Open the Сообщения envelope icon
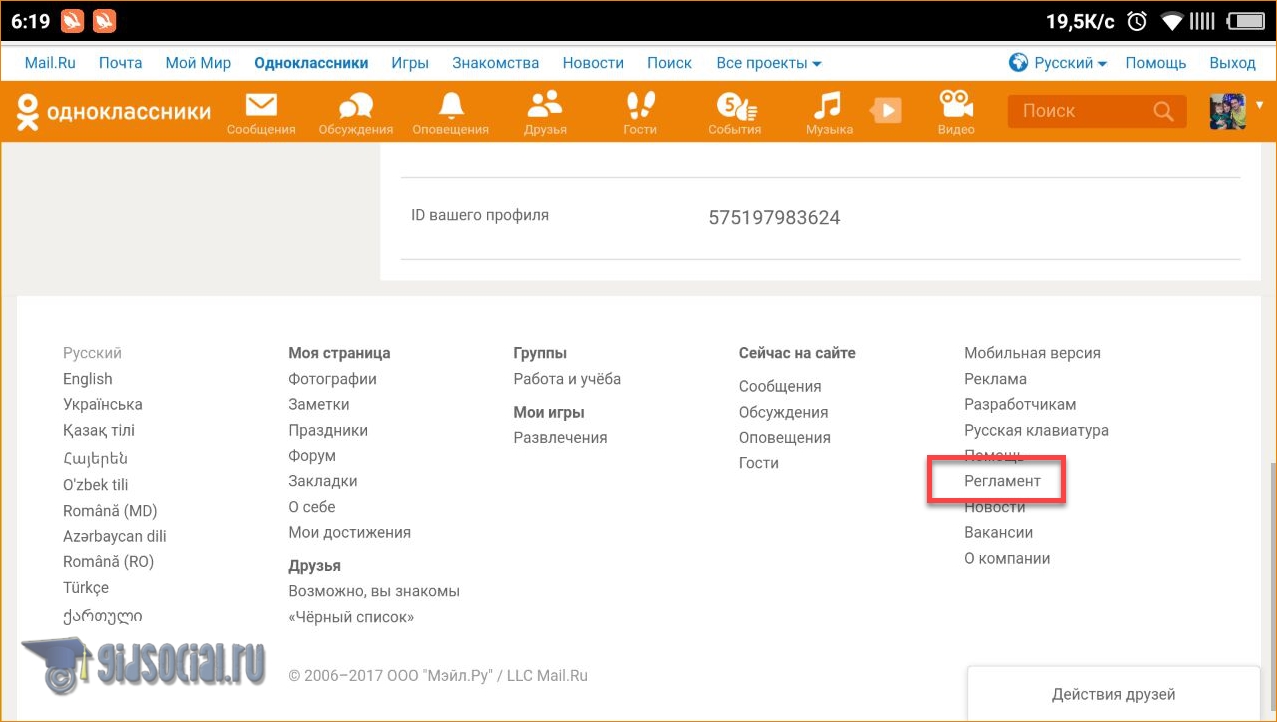The width and height of the screenshot is (1277, 722). pos(261,106)
